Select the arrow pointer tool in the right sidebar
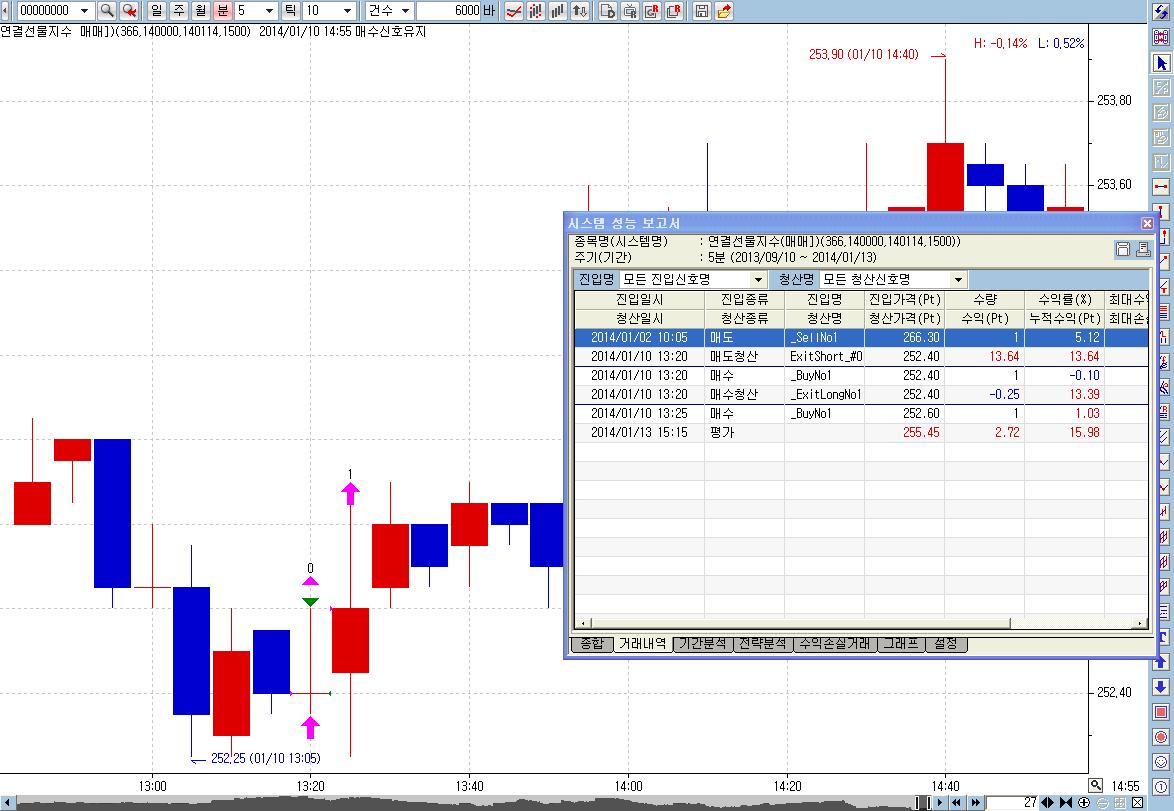The width and height of the screenshot is (1174, 811). click(x=1161, y=62)
